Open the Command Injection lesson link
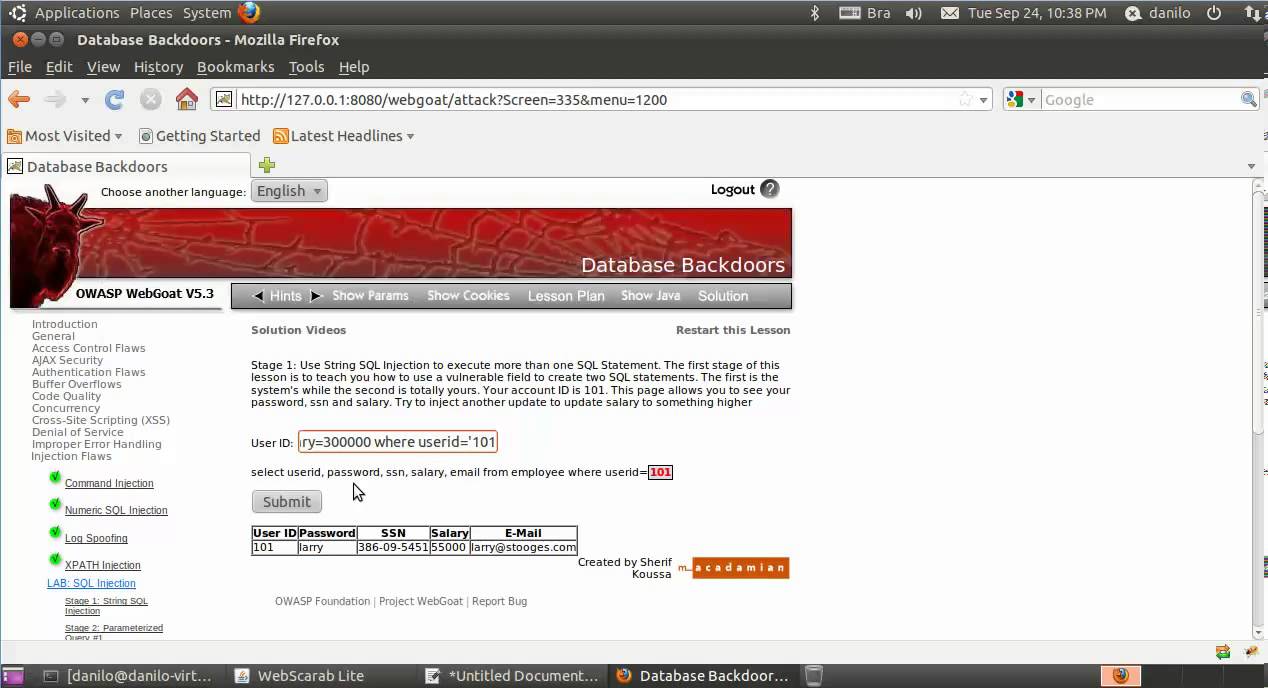Screen dimensions: 1268x688 pyautogui.click(x=109, y=483)
